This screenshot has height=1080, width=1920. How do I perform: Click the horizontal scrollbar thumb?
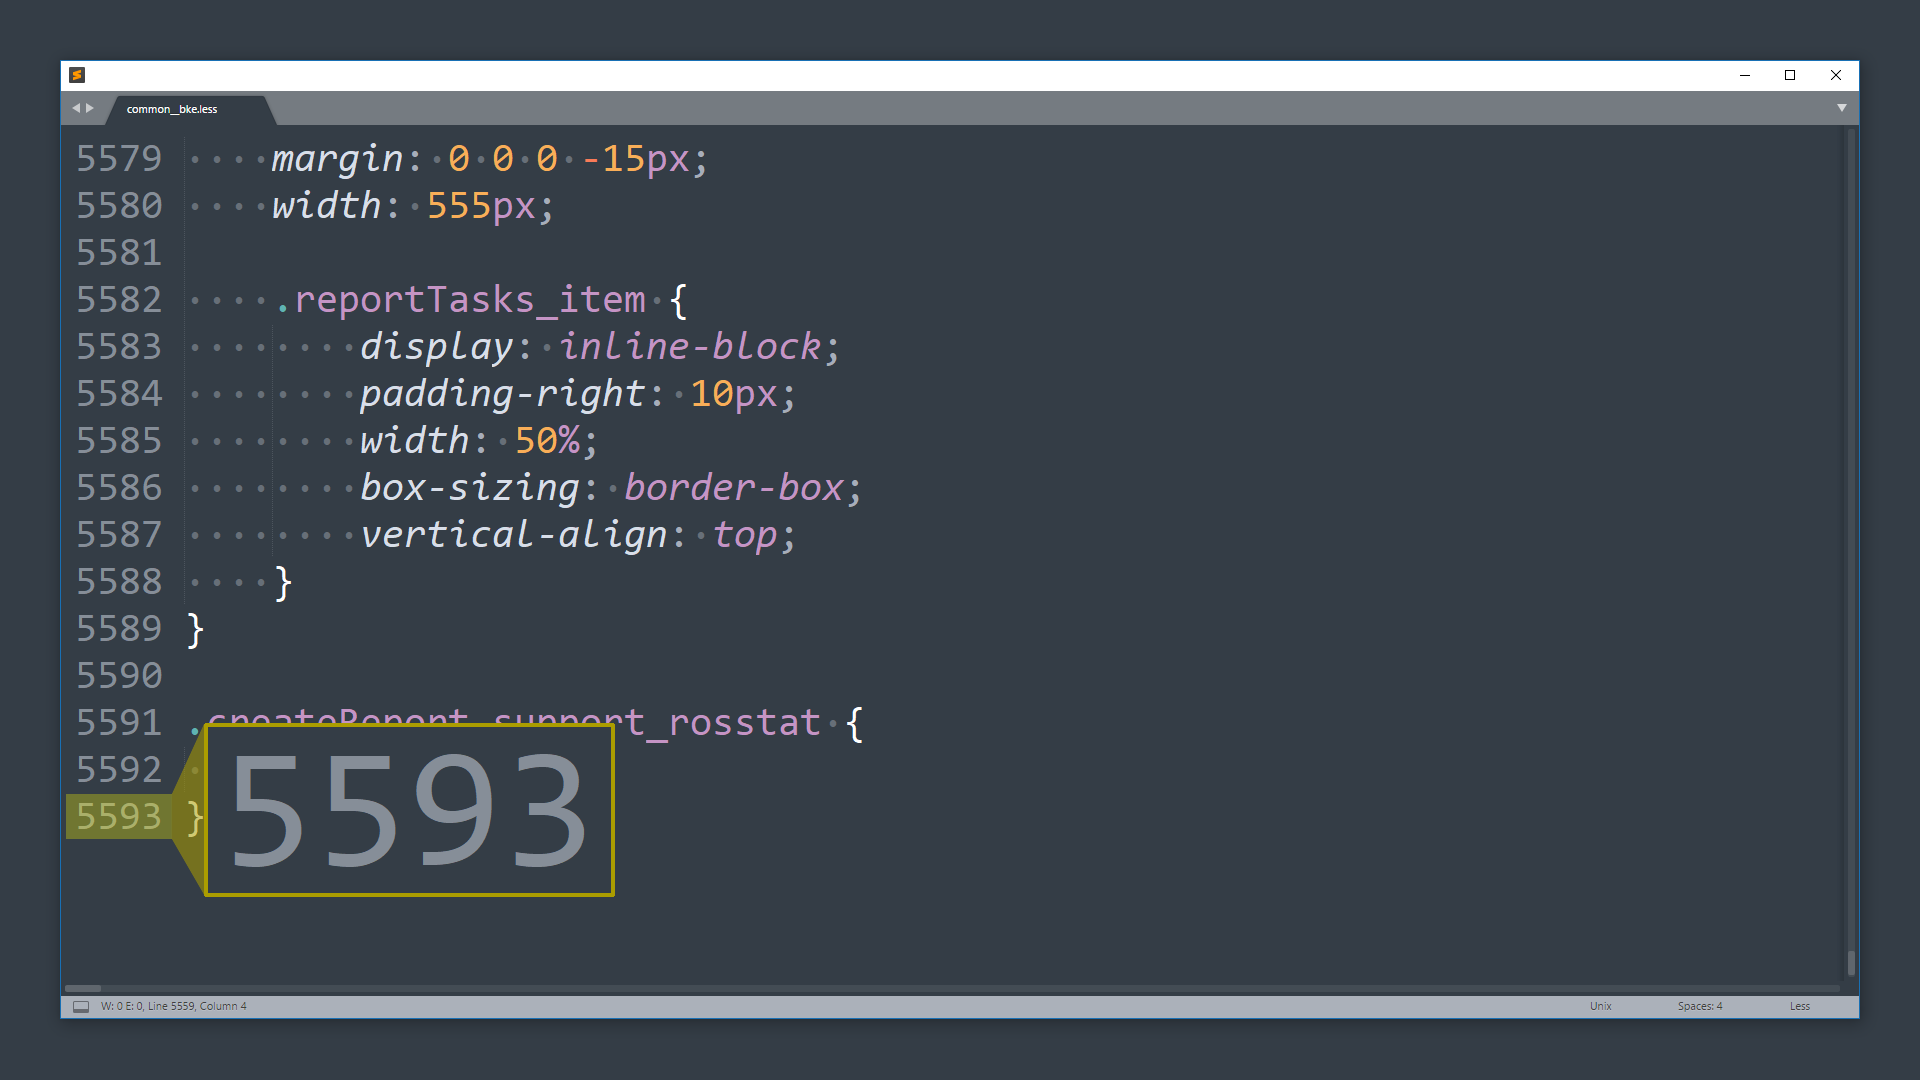83,988
